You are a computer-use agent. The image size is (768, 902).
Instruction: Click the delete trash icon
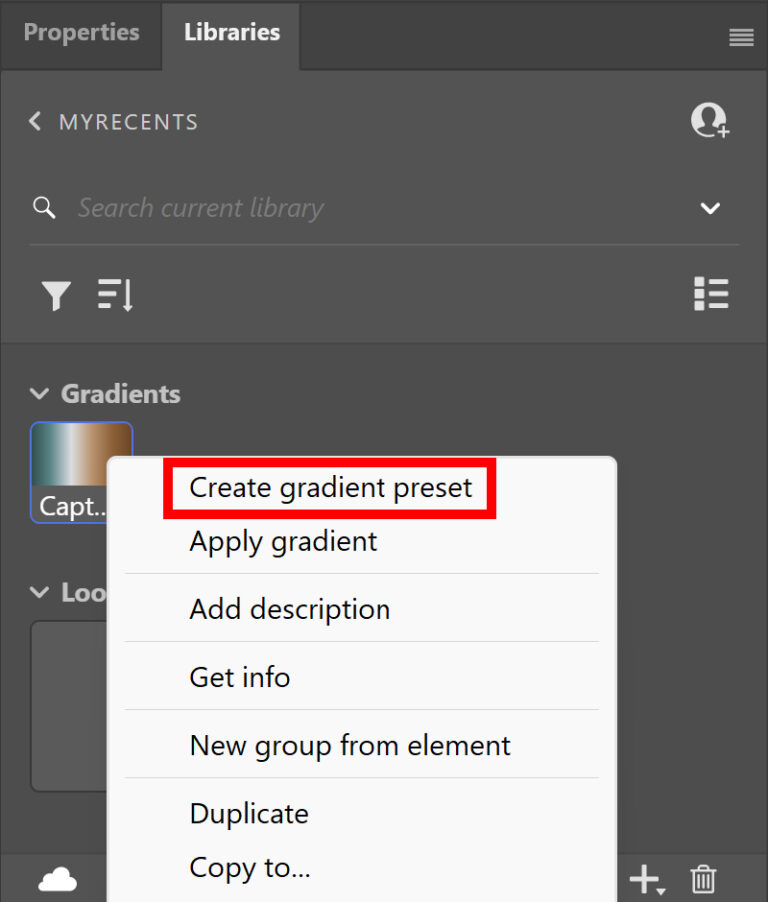(x=703, y=877)
